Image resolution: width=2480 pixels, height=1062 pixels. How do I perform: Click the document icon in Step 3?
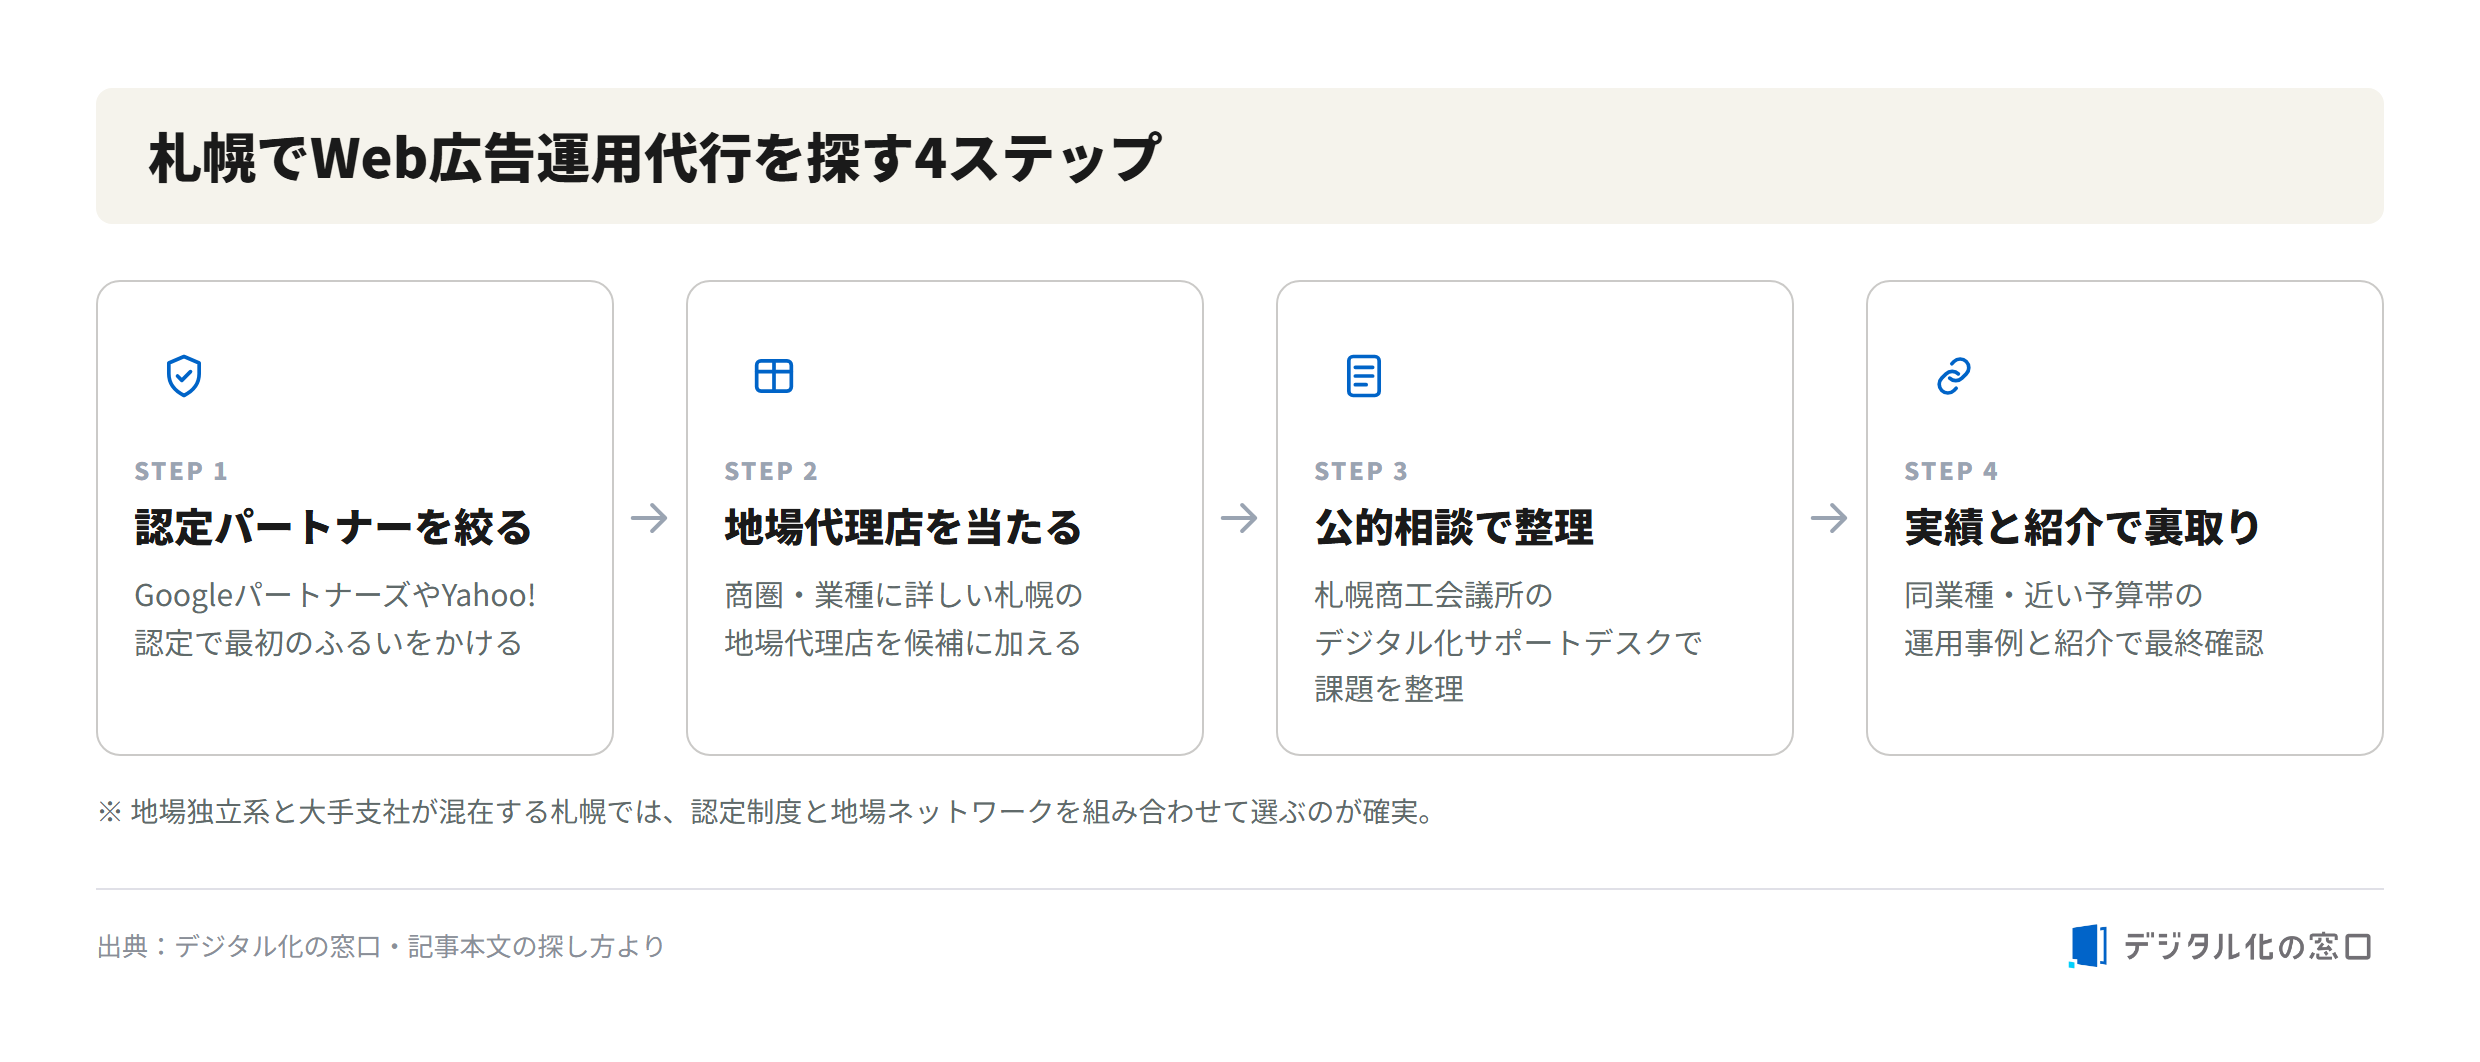[1364, 376]
